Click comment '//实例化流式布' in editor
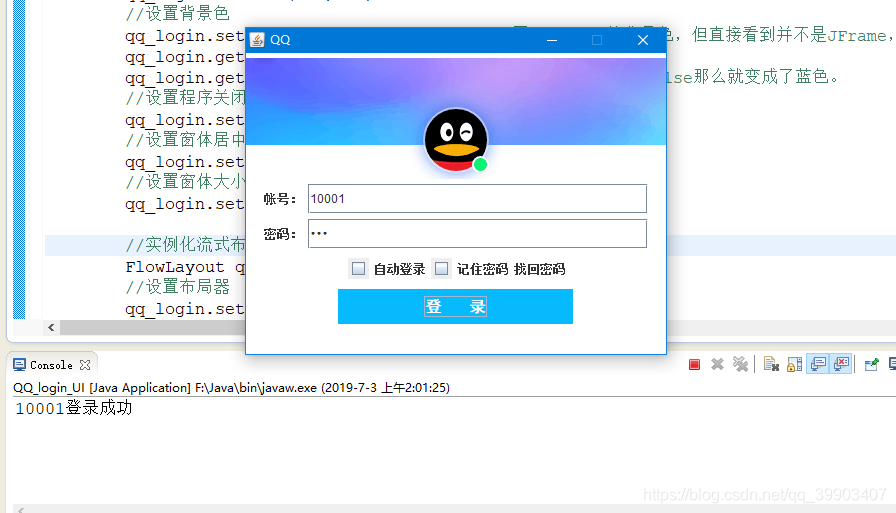This screenshot has height=513, width=896. point(185,245)
